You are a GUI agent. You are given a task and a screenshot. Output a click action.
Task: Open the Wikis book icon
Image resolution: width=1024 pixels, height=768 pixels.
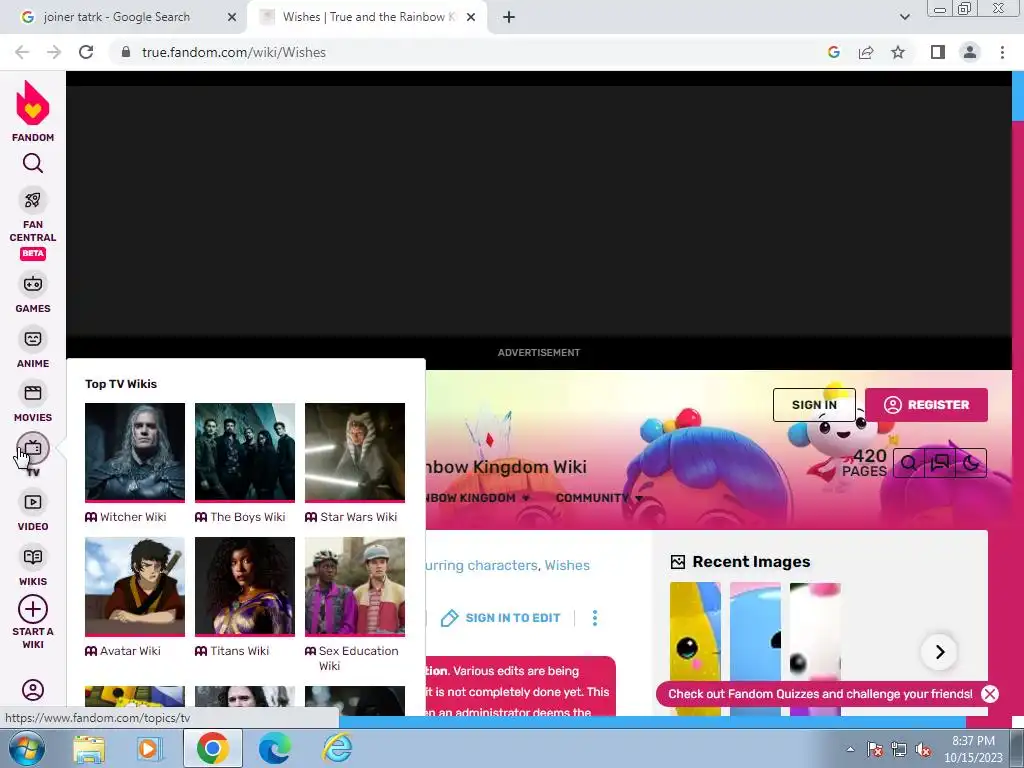pos(33,557)
